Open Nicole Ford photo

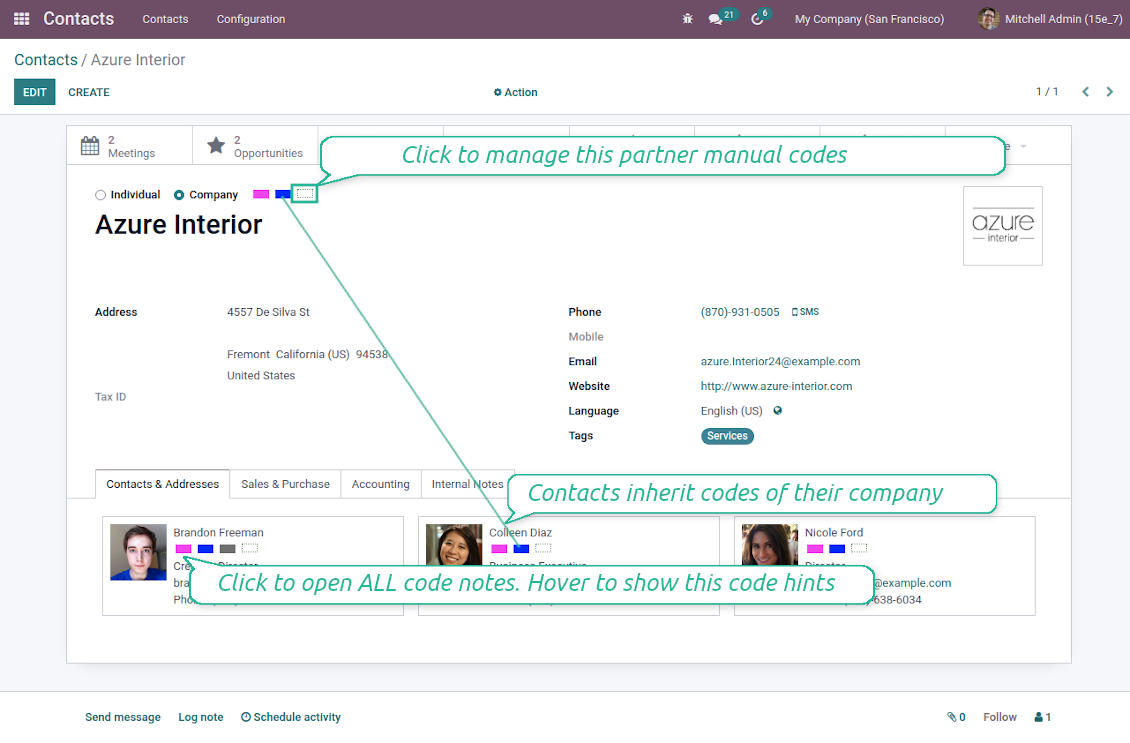pos(770,545)
